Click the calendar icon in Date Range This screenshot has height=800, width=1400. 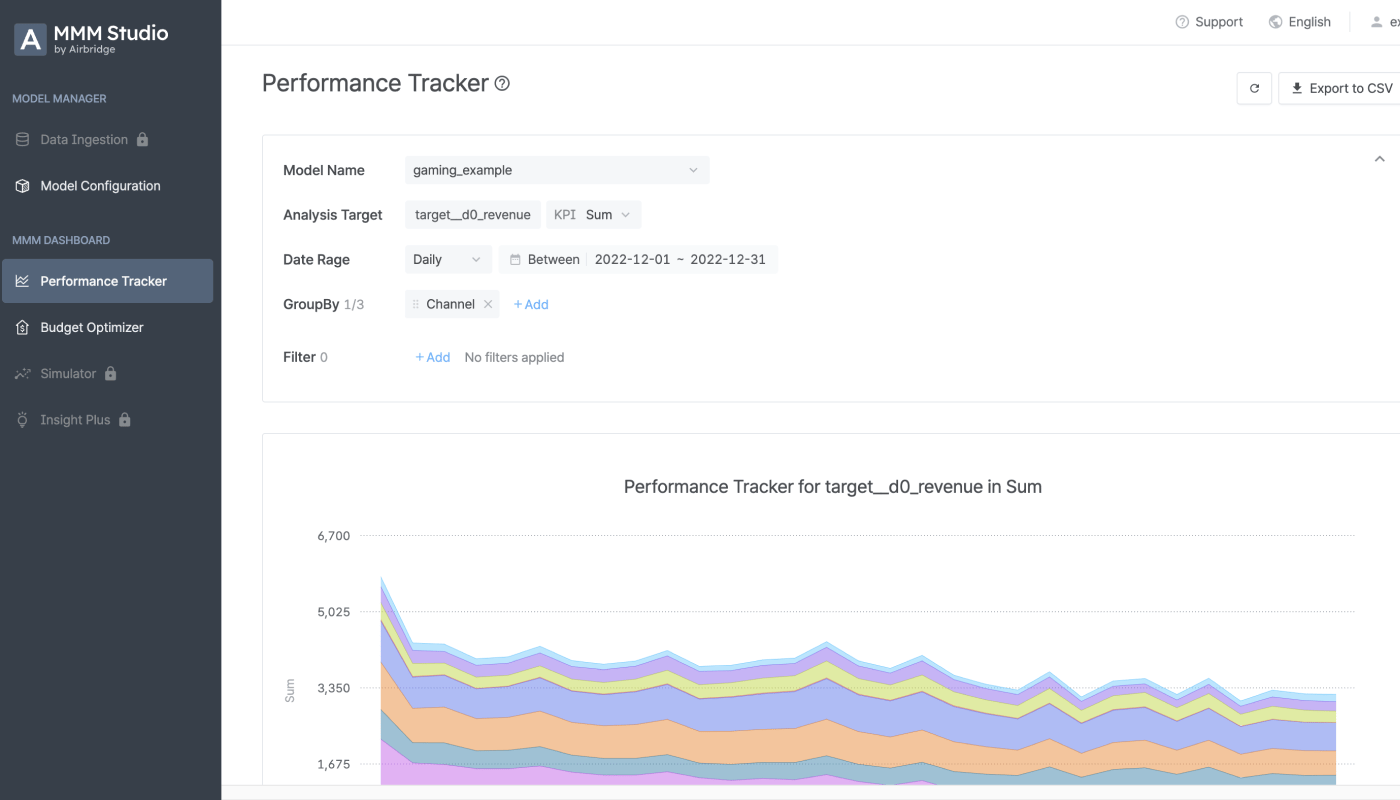tap(516, 260)
